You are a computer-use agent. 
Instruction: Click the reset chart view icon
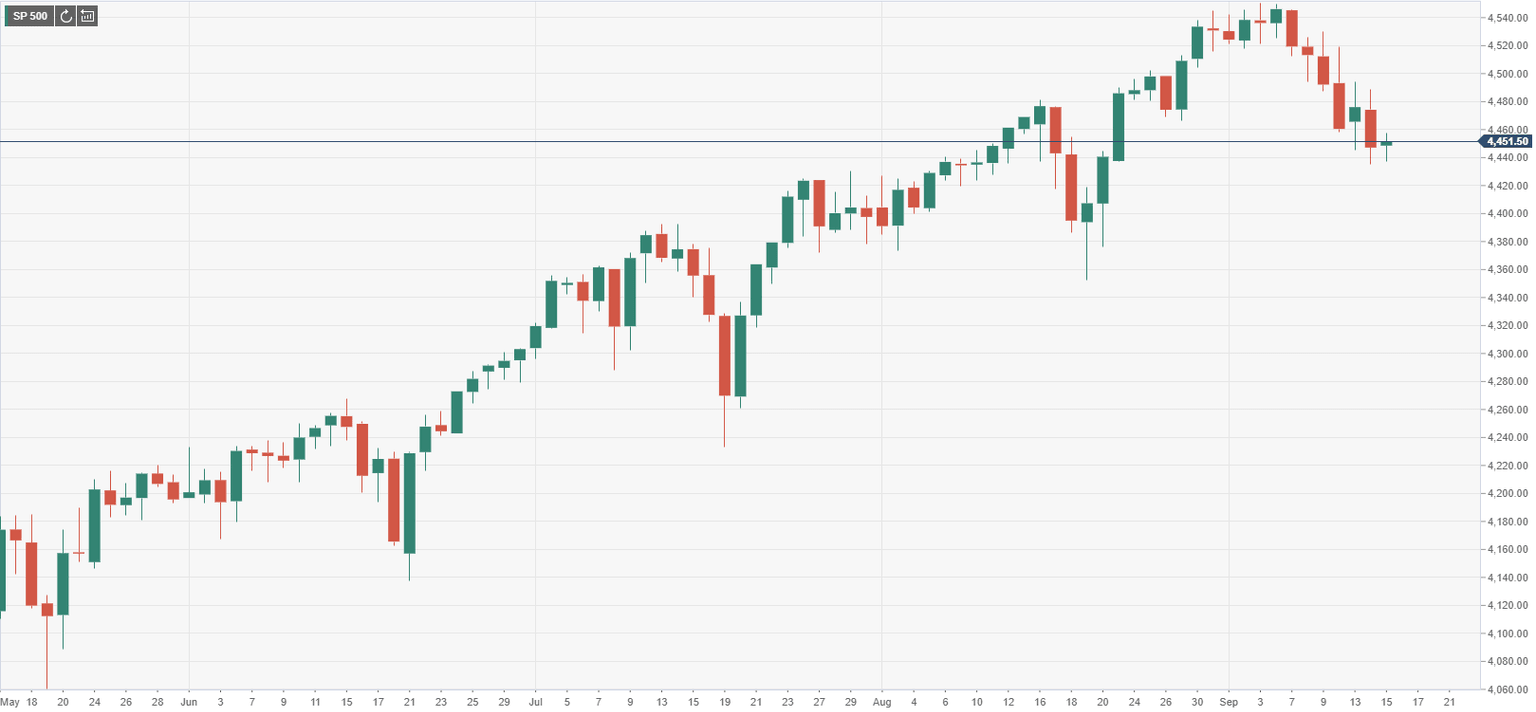(87, 16)
